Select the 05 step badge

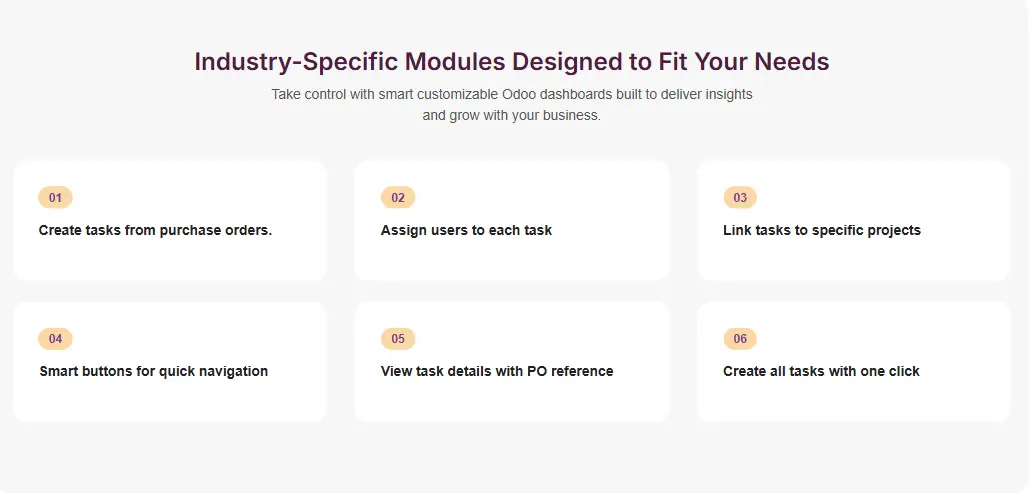pos(398,339)
